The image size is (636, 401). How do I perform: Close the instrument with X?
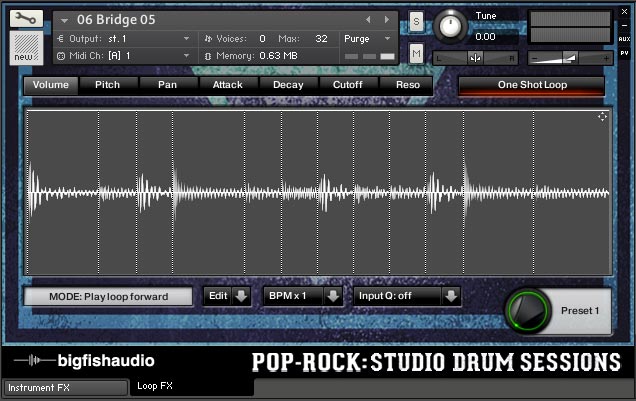(624, 12)
